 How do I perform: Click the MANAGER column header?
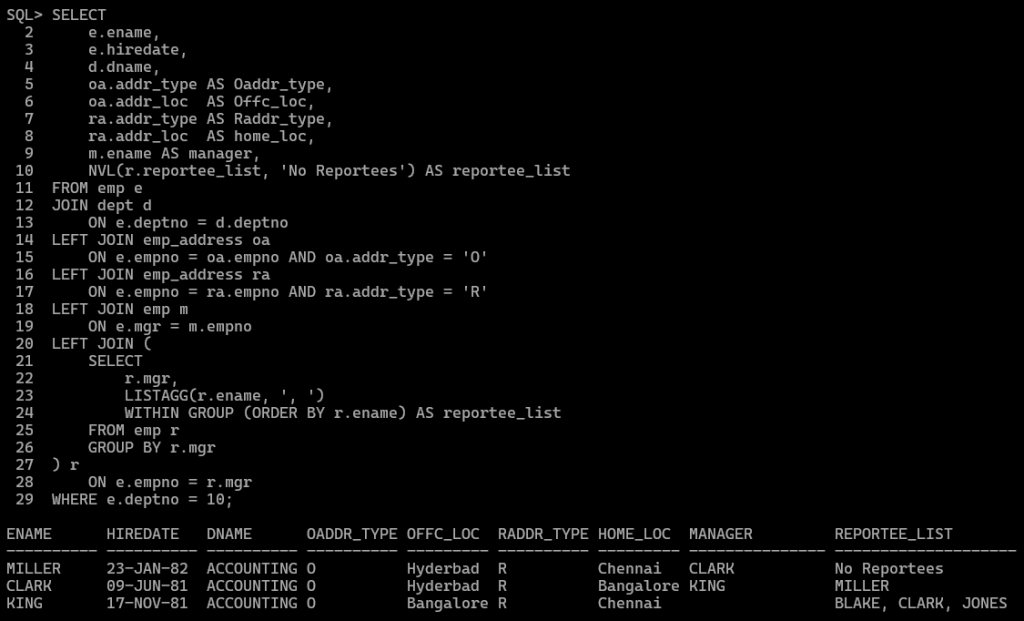pyautogui.click(x=720, y=534)
